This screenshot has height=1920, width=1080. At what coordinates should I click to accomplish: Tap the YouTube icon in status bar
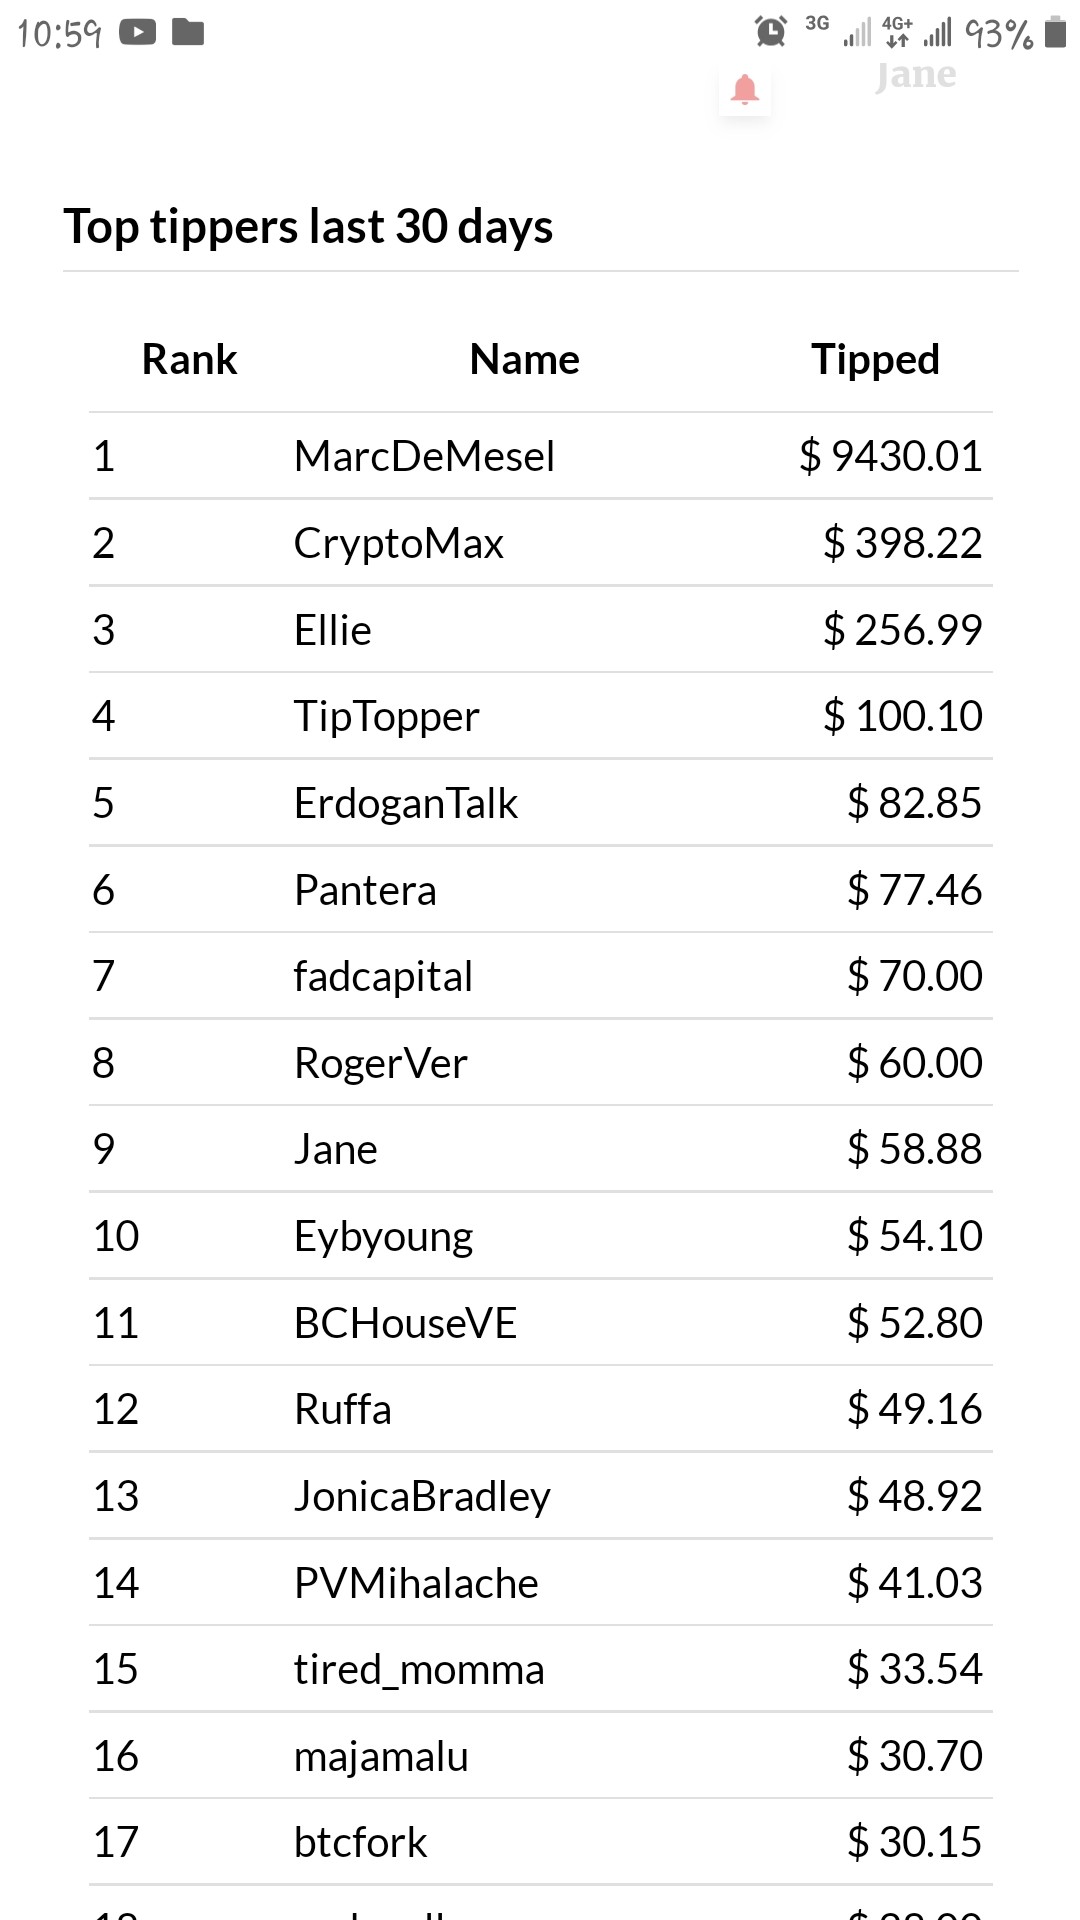tap(138, 33)
